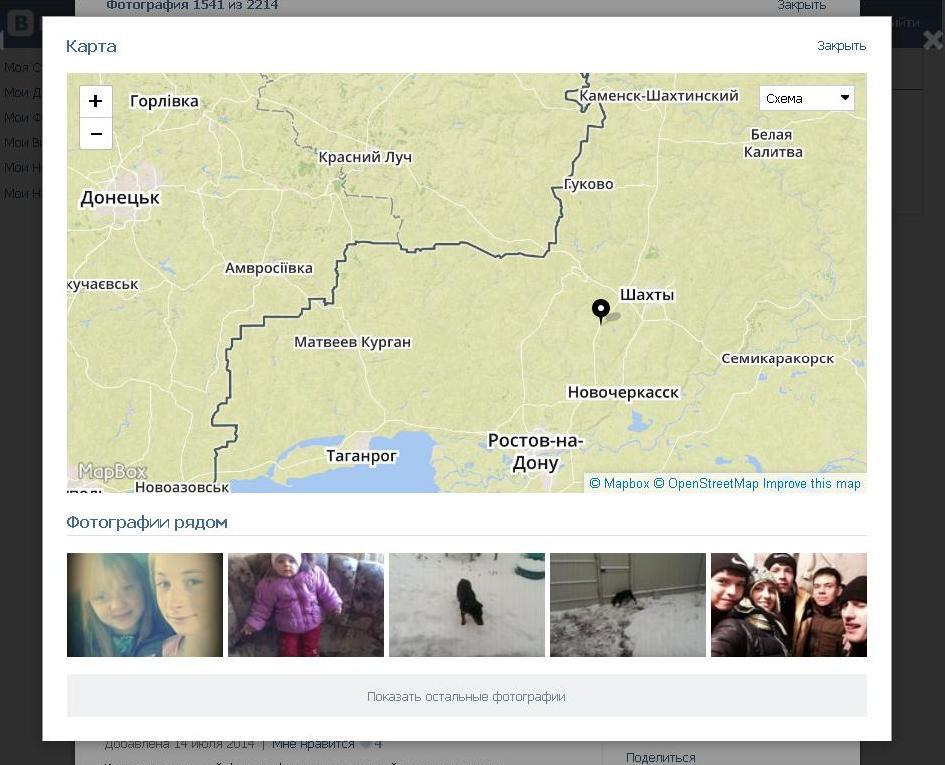Open the group selfie thumbnail
The width and height of the screenshot is (945, 765).
[789, 605]
